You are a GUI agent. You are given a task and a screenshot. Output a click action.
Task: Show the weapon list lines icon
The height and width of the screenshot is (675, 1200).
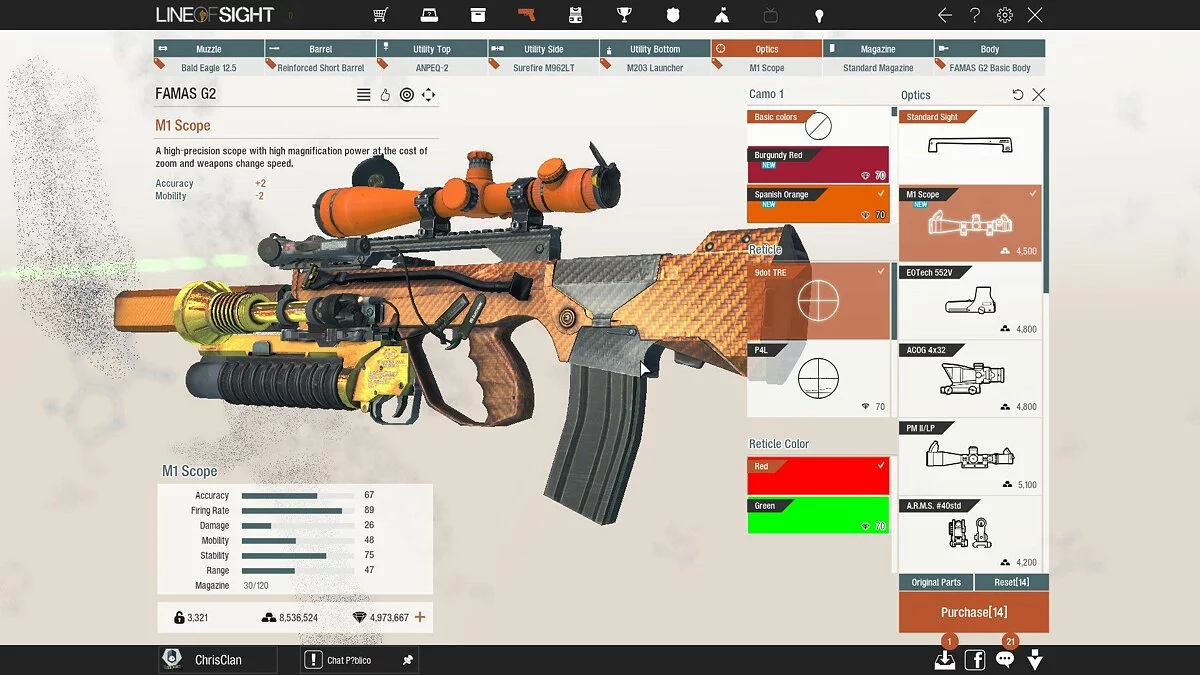pyautogui.click(x=364, y=95)
